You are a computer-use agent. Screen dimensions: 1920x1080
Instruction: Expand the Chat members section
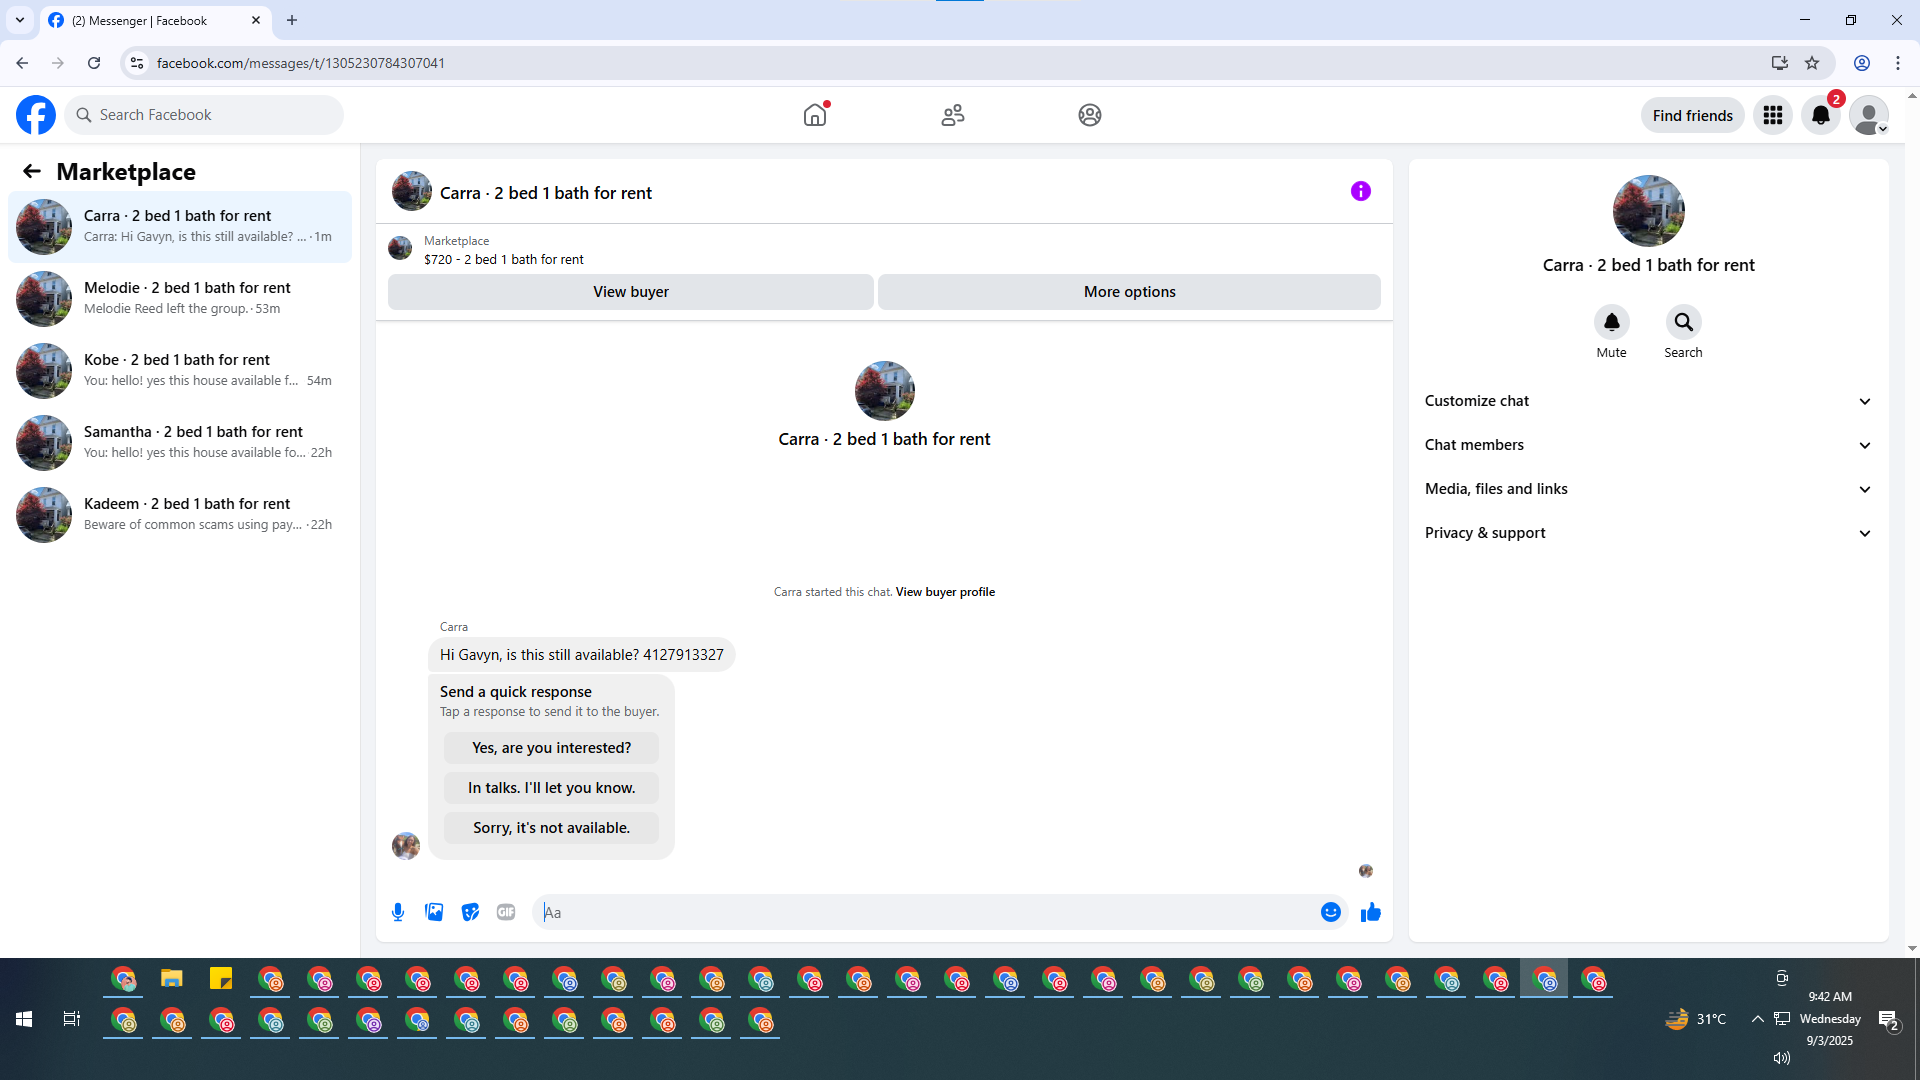coord(1648,445)
